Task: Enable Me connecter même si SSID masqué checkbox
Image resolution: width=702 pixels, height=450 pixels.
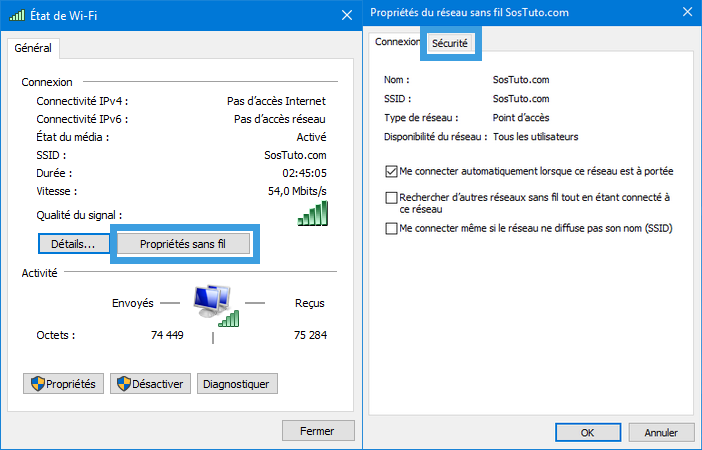Action: 391,228
